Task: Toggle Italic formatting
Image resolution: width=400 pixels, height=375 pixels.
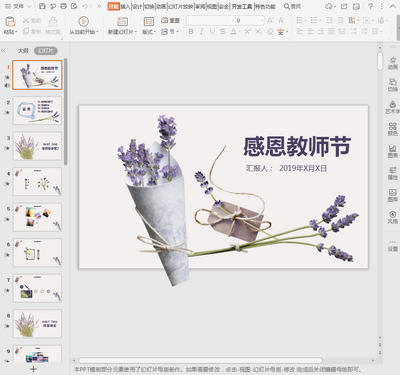Action: 201,31
